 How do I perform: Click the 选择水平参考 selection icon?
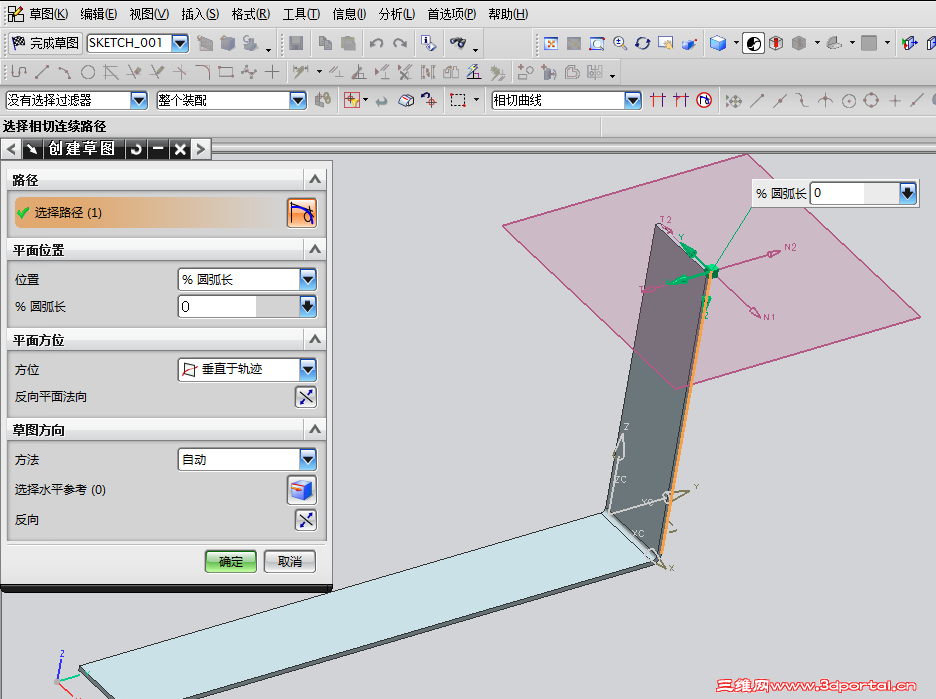coord(302,490)
